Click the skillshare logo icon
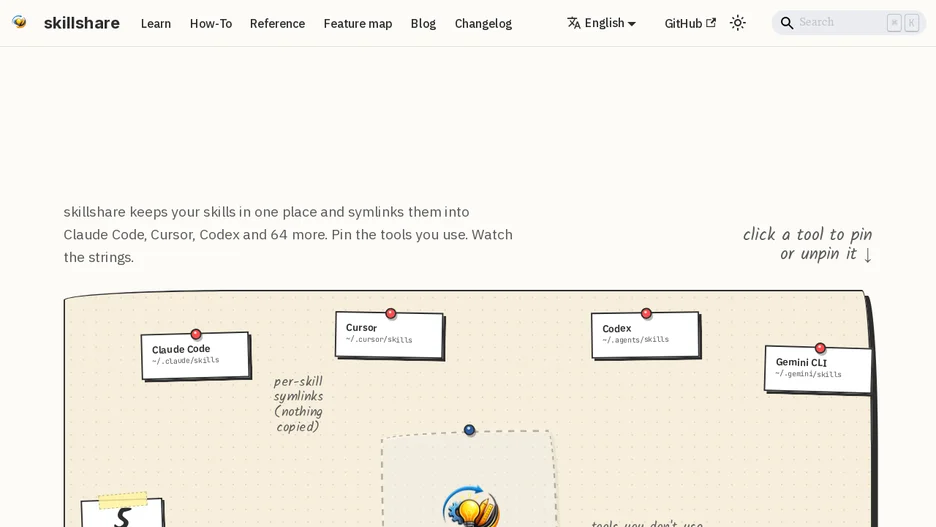Image resolution: width=936 pixels, height=527 pixels. (x=19, y=23)
